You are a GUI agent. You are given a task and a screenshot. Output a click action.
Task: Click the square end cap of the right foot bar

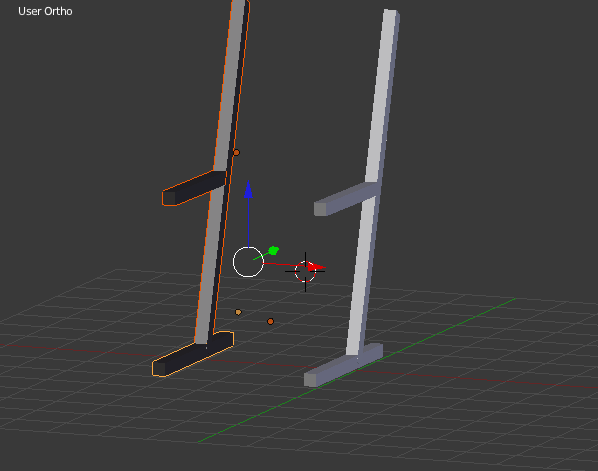pos(310,380)
